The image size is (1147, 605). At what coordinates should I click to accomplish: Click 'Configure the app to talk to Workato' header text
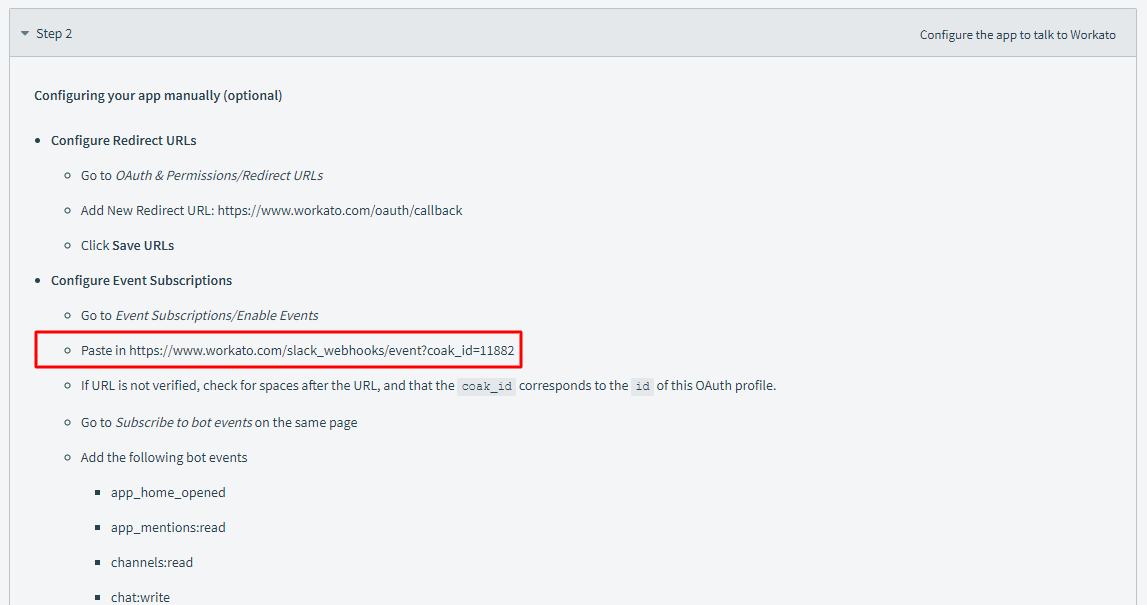click(x=1017, y=35)
